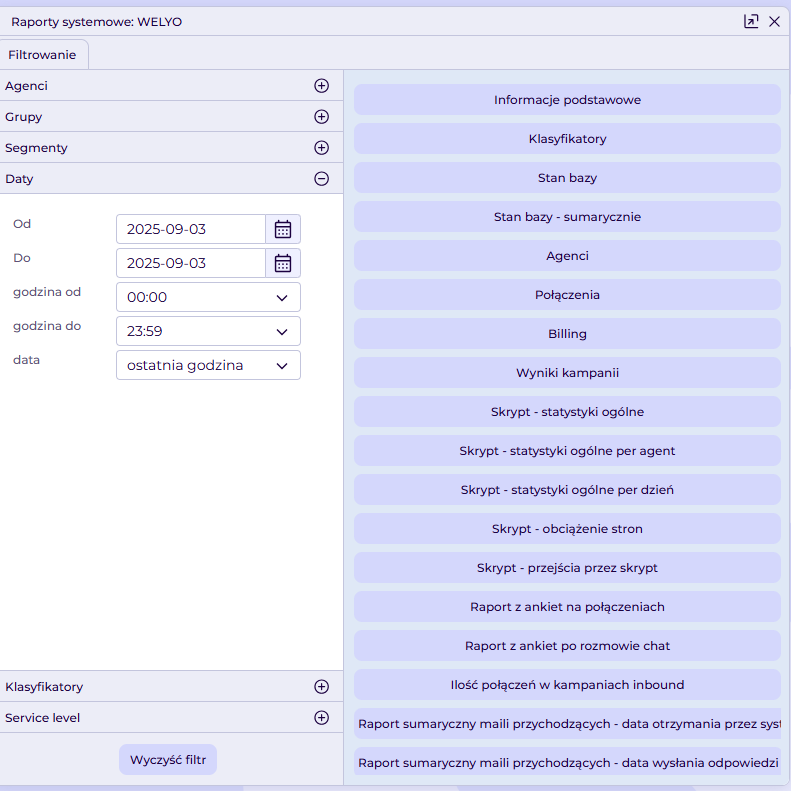Expand the Segmenty filter section
The image size is (791, 791).
click(x=321, y=148)
